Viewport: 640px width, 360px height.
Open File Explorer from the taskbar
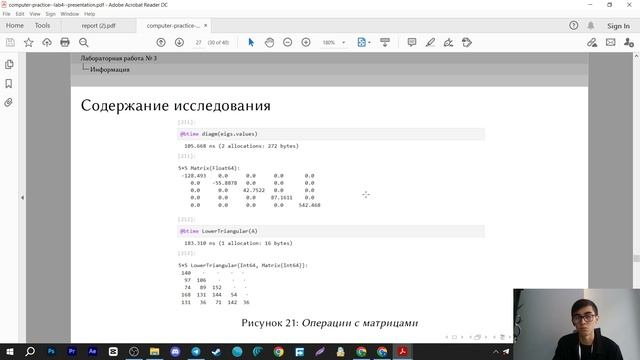pos(154,351)
